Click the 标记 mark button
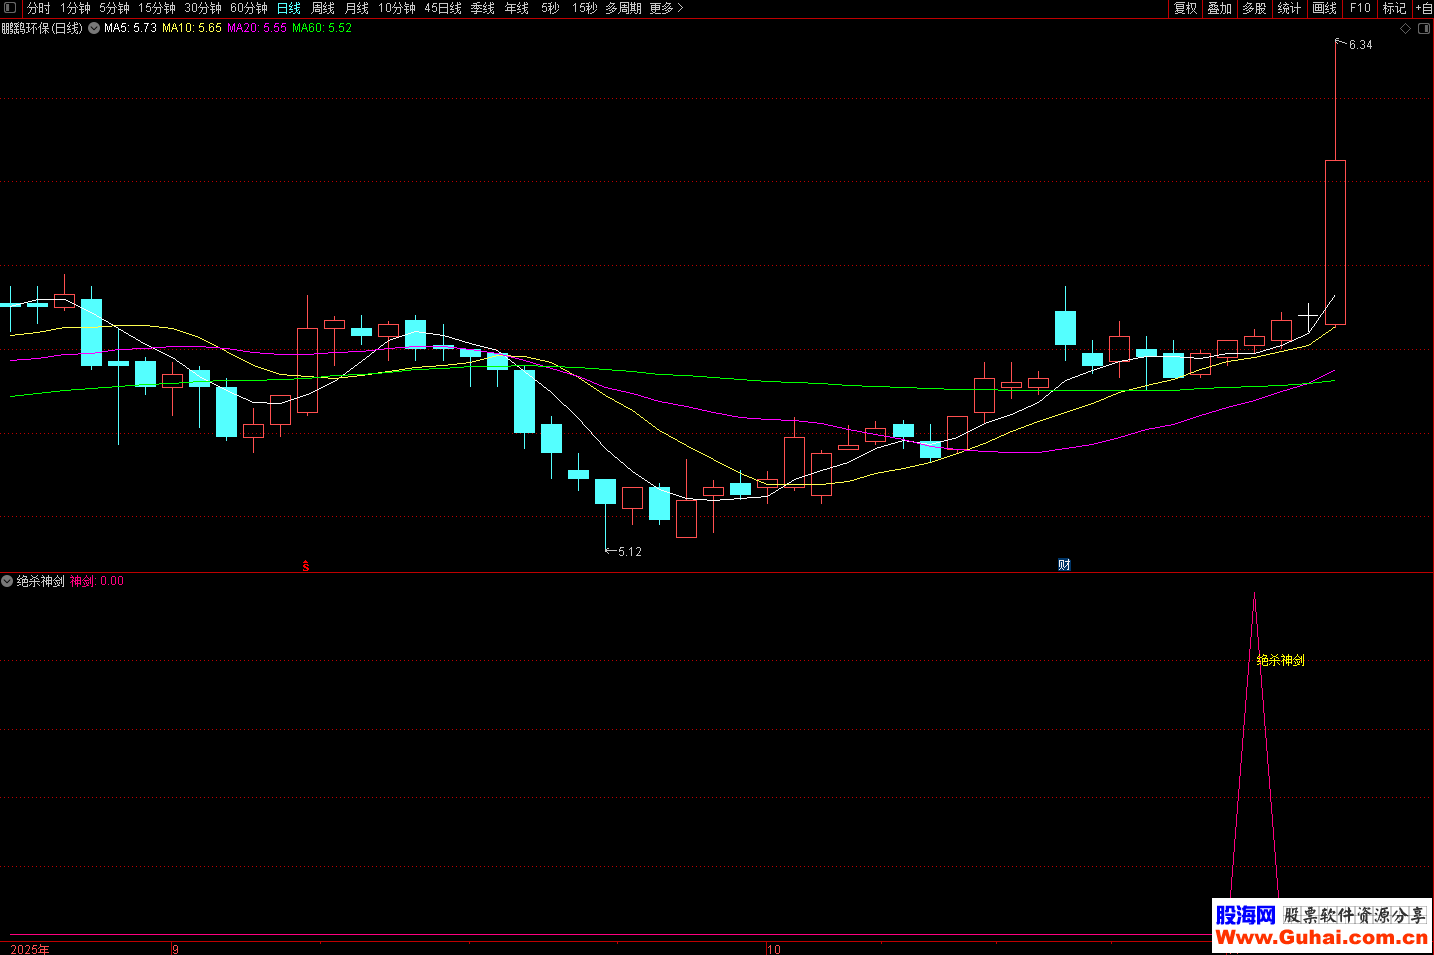 coord(1394,8)
